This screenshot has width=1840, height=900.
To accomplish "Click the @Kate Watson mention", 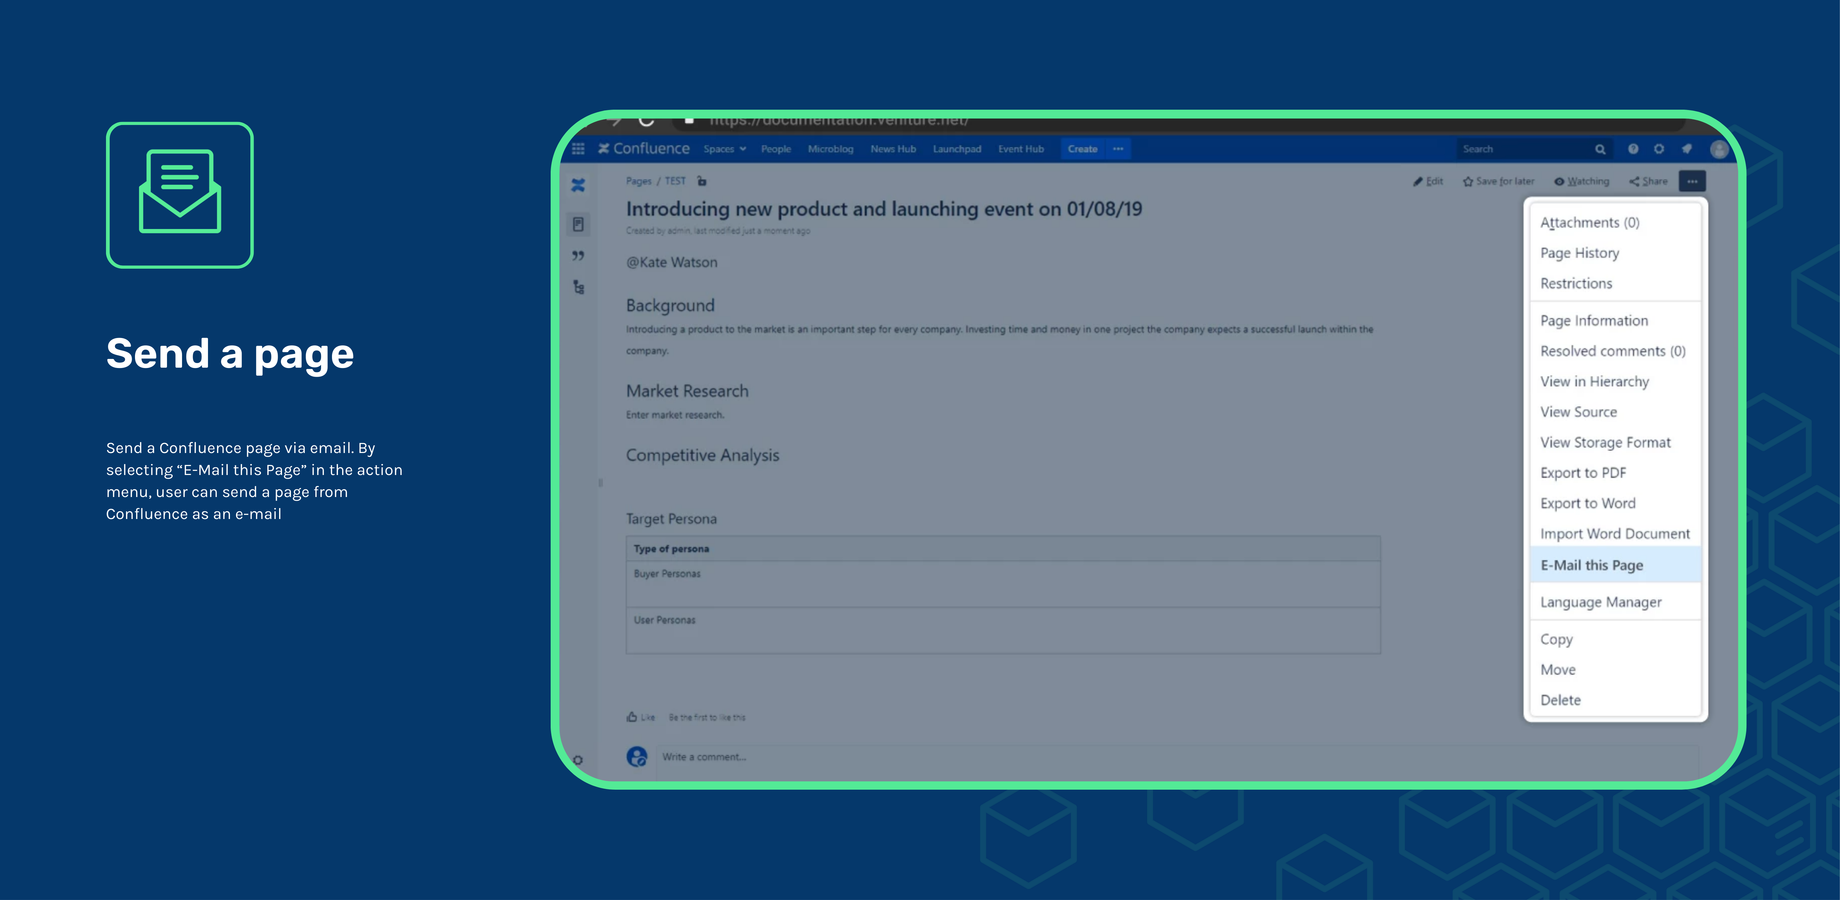I will pos(672,262).
